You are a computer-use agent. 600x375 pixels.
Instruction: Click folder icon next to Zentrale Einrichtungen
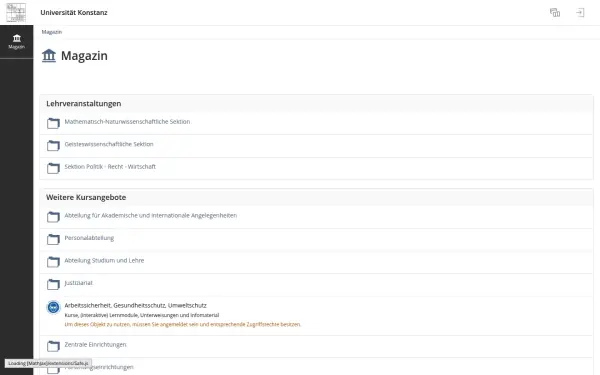(x=53, y=346)
